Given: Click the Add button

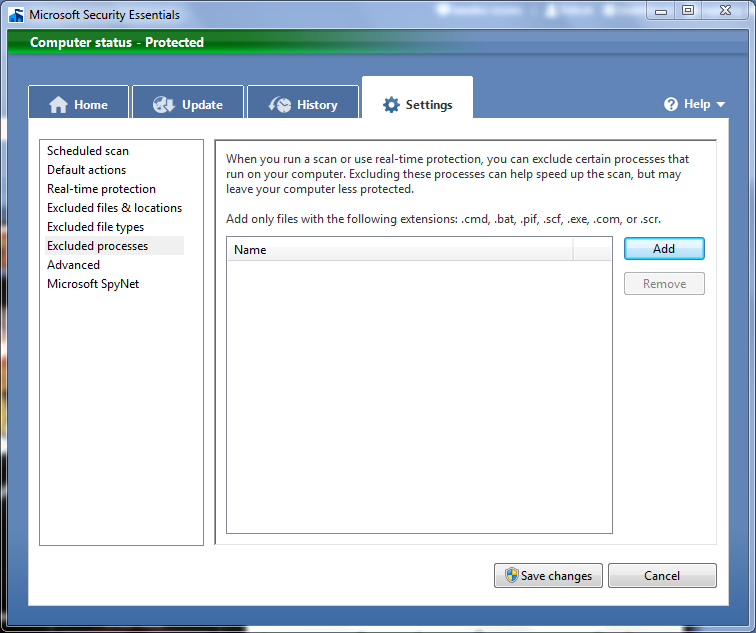Looking at the screenshot, I should (x=664, y=249).
